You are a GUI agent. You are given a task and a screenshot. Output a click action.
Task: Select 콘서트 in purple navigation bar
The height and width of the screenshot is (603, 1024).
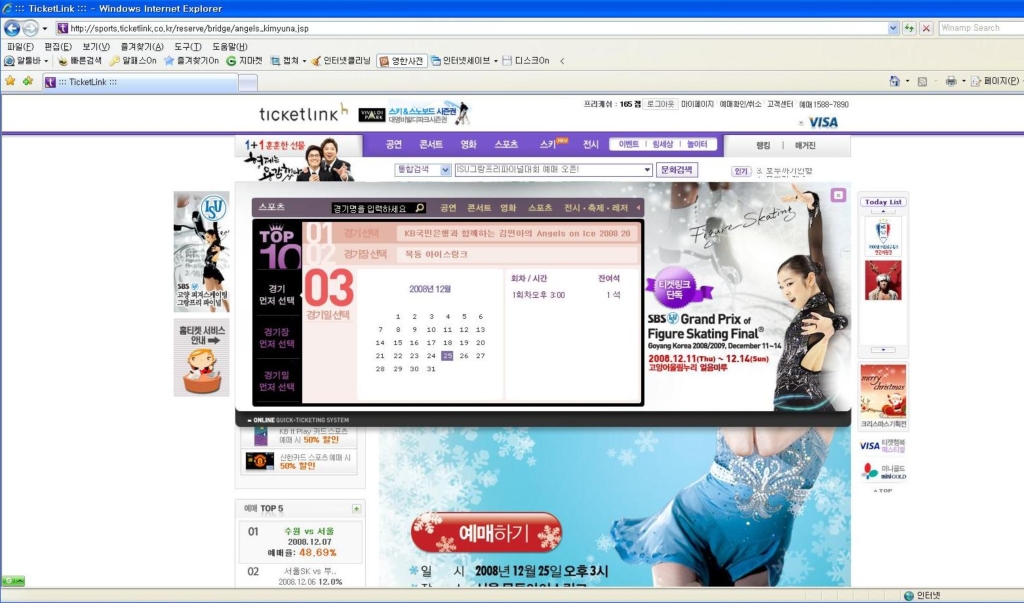tap(430, 144)
